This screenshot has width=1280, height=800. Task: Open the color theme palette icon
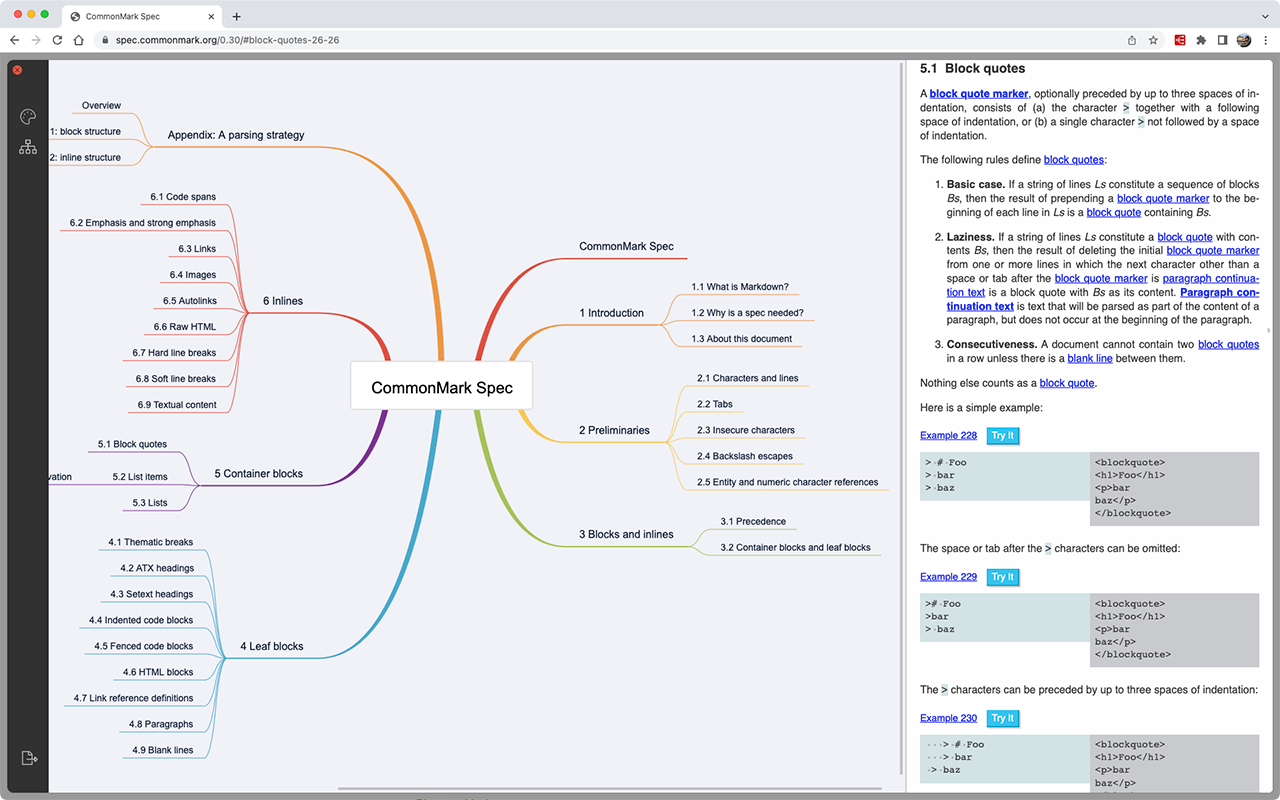(28, 117)
